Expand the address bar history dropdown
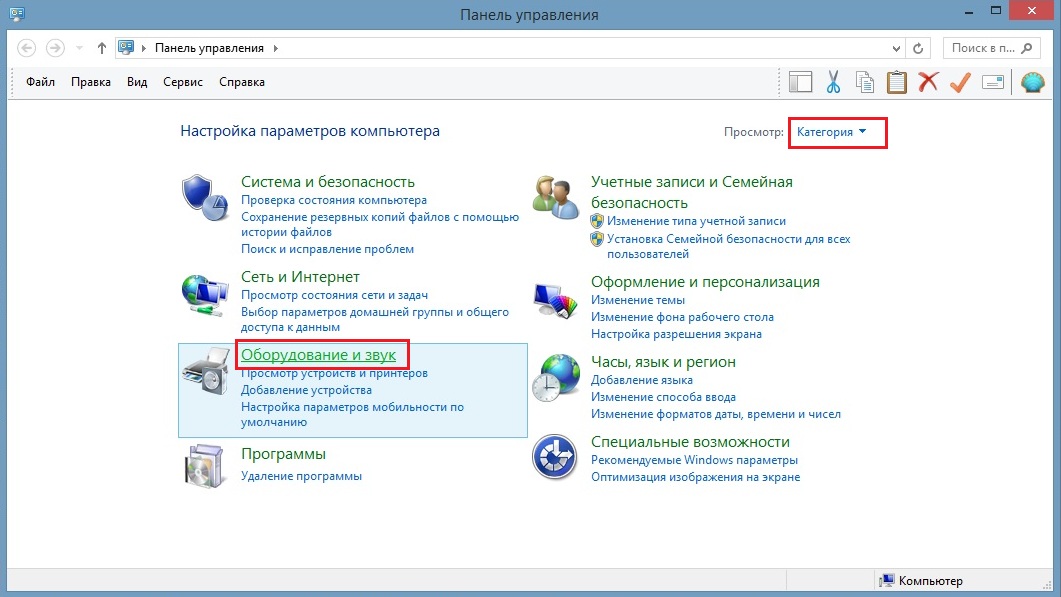 pyautogui.click(x=895, y=48)
